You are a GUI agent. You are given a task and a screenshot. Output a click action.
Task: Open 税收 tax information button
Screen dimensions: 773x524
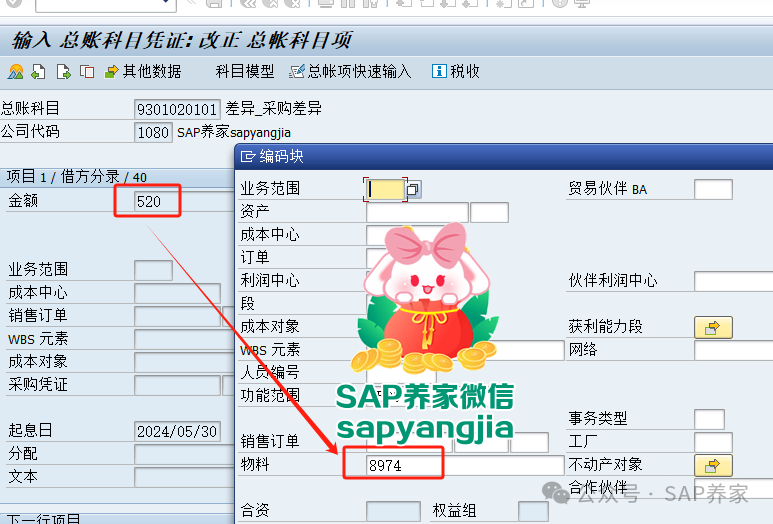456,71
